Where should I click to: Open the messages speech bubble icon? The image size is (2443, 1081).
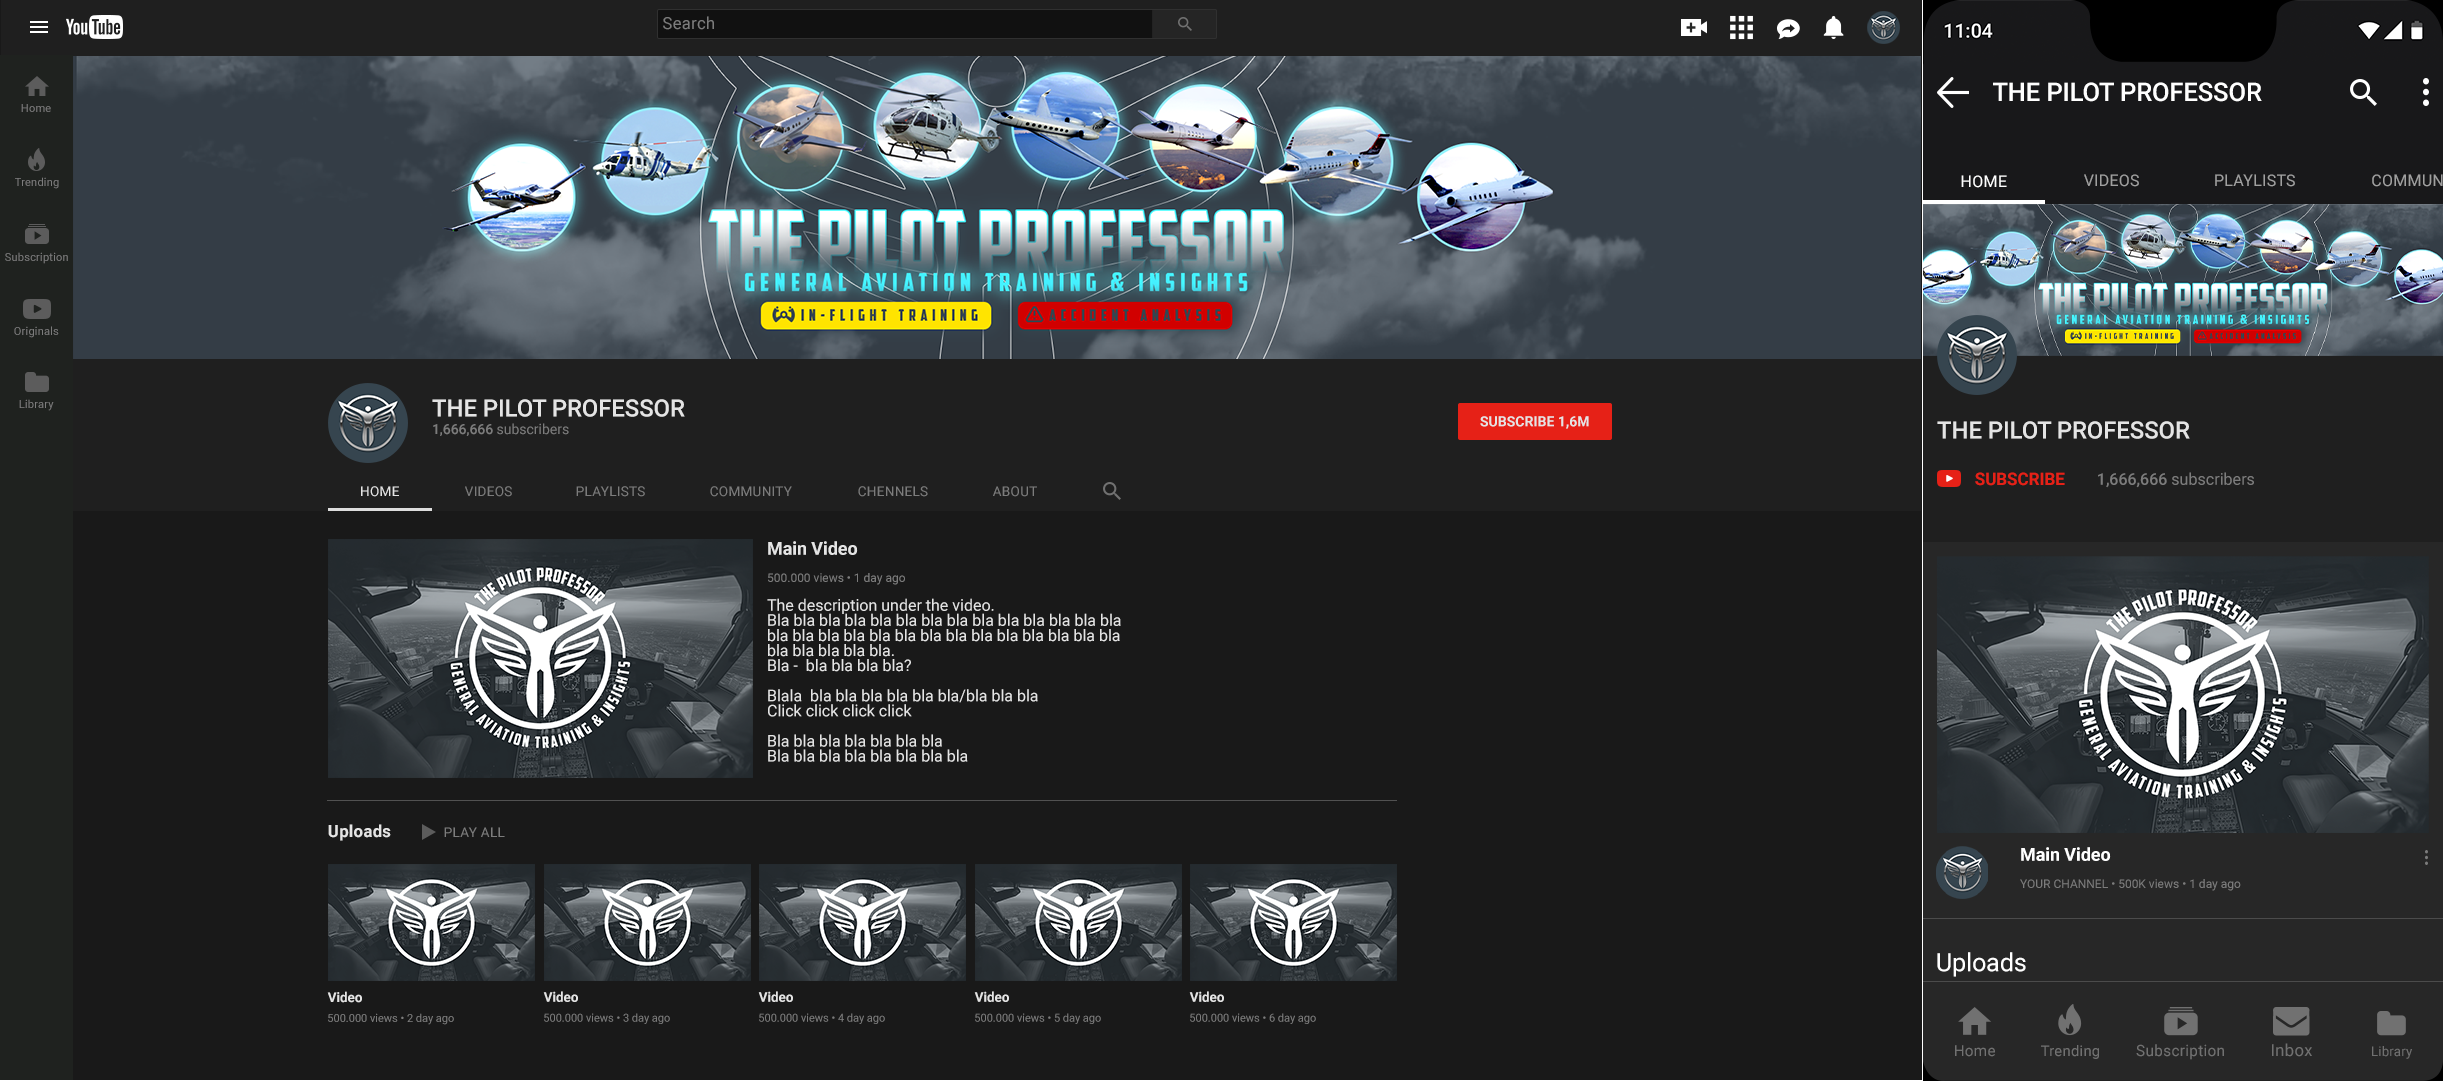1788,28
